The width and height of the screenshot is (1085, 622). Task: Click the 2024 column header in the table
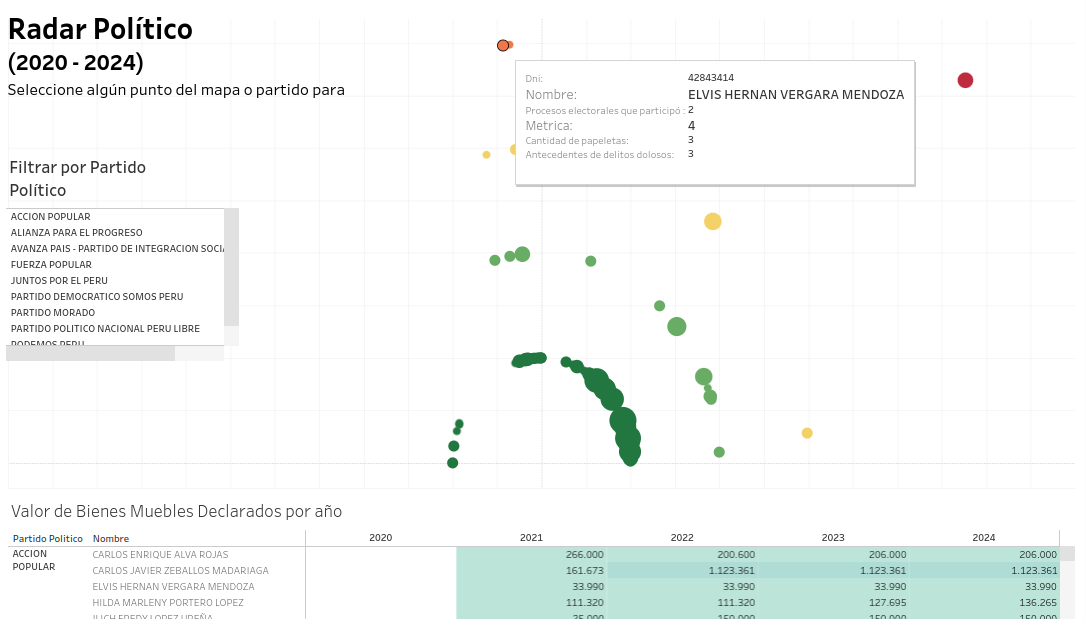click(984, 538)
